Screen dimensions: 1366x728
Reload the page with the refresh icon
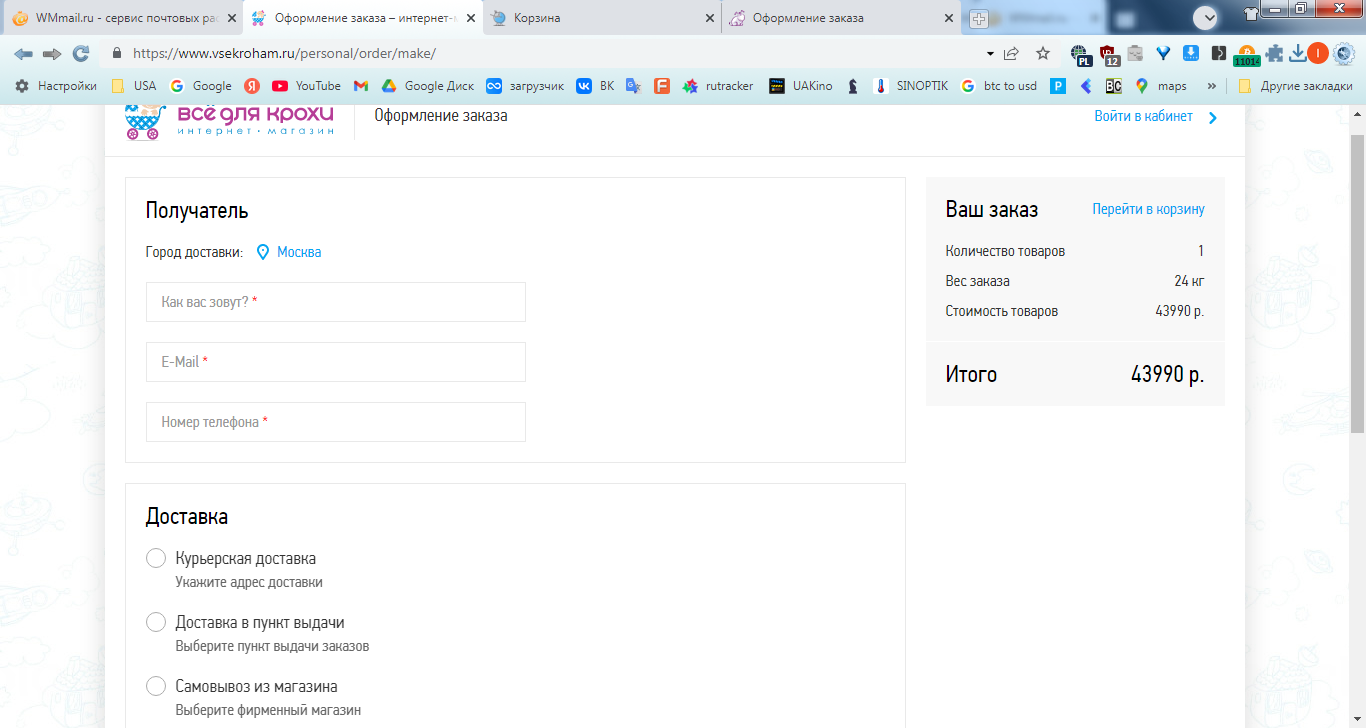81,53
